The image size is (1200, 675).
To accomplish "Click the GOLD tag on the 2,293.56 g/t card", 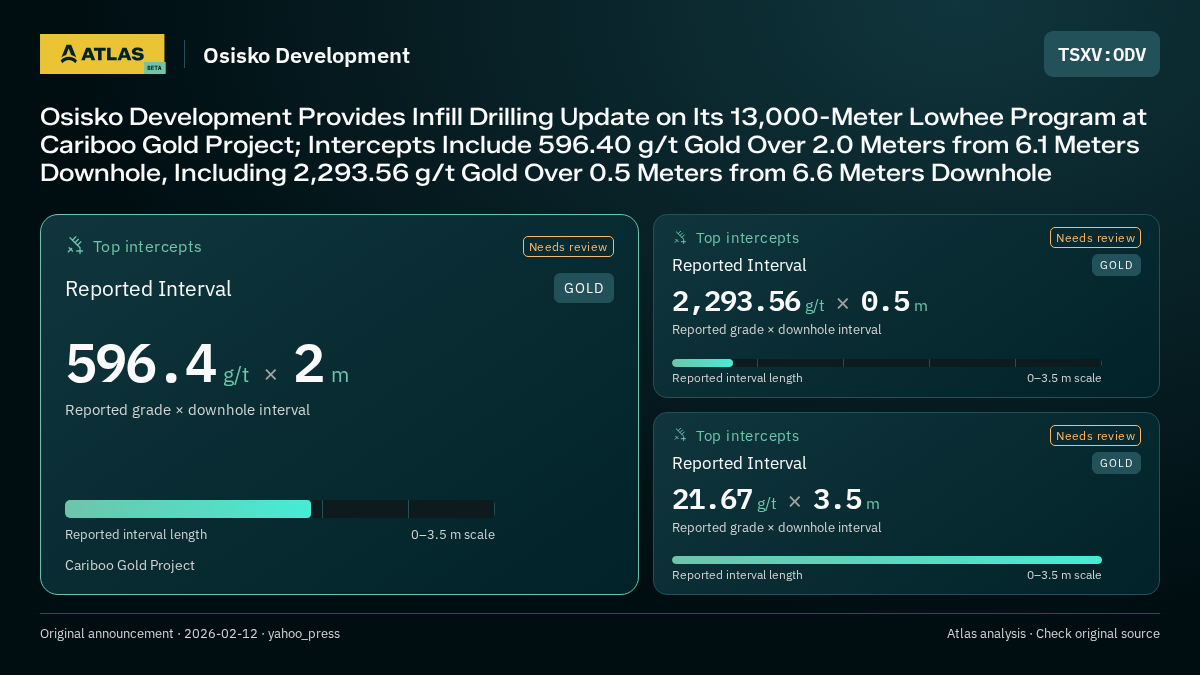I will (x=1116, y=265).
